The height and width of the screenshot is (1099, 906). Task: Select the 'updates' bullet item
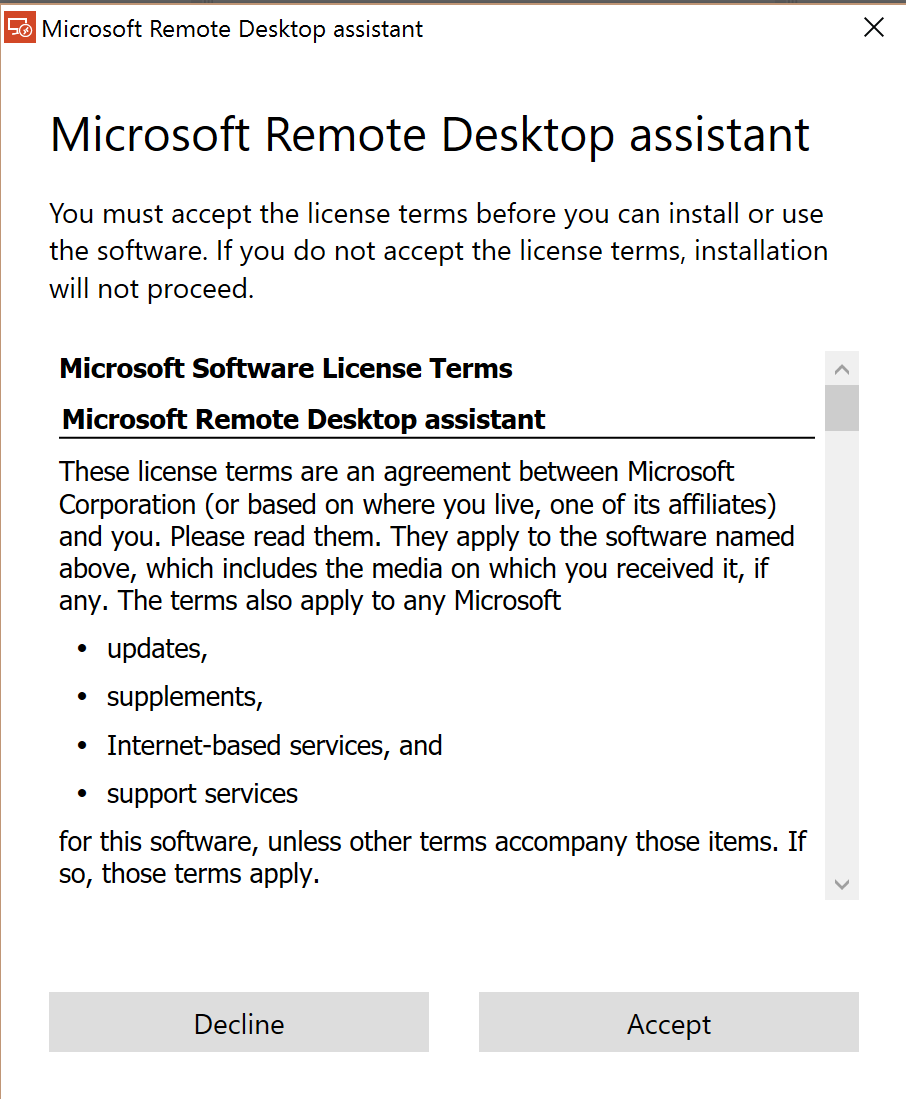(157, 648)
